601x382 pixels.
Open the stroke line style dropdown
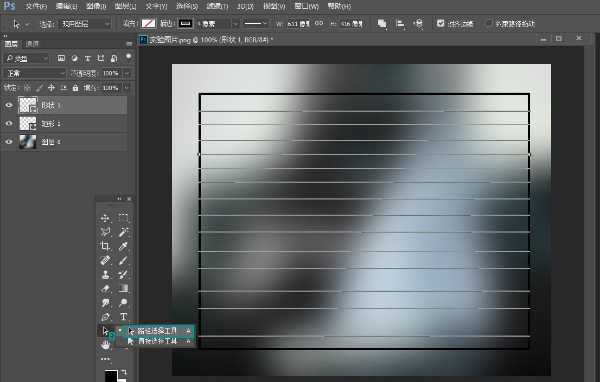click(x=256, y=24)
